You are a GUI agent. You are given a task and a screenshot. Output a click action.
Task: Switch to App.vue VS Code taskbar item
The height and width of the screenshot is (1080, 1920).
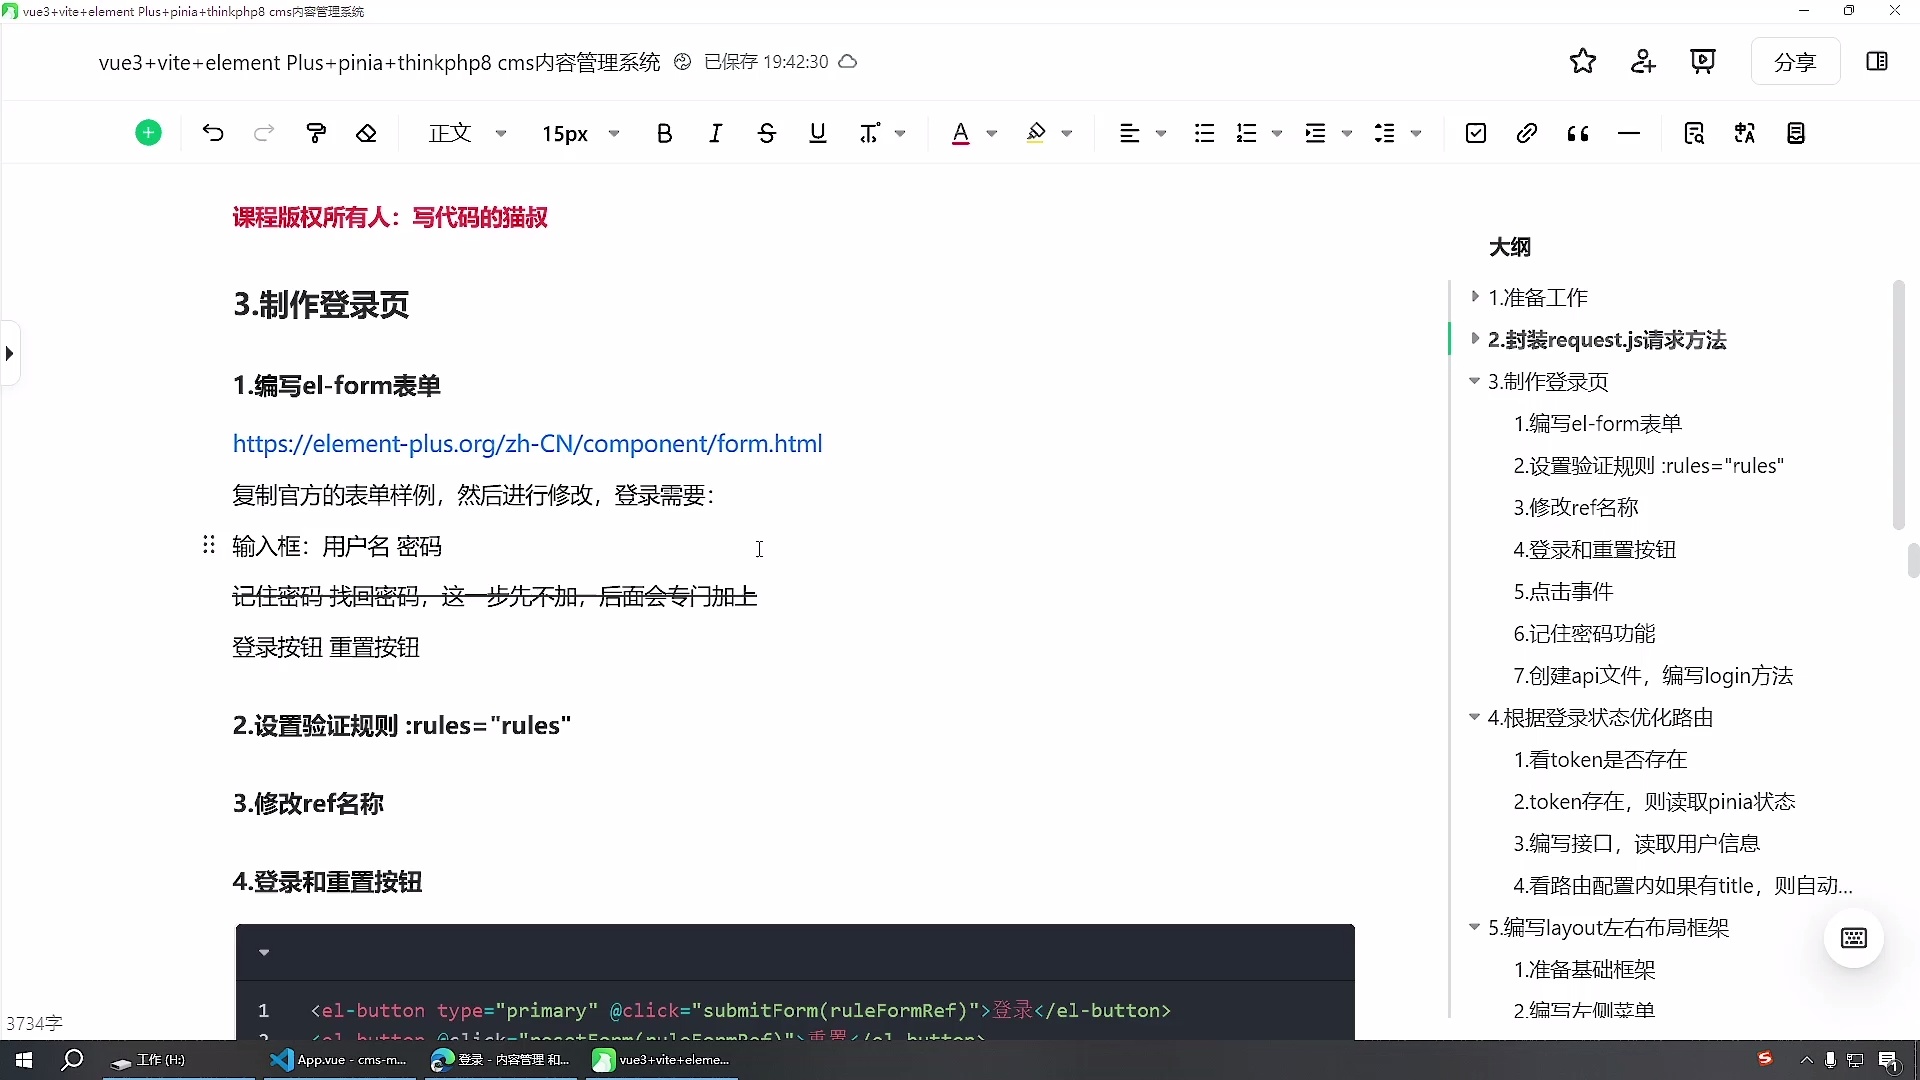tap(340, 1060)
